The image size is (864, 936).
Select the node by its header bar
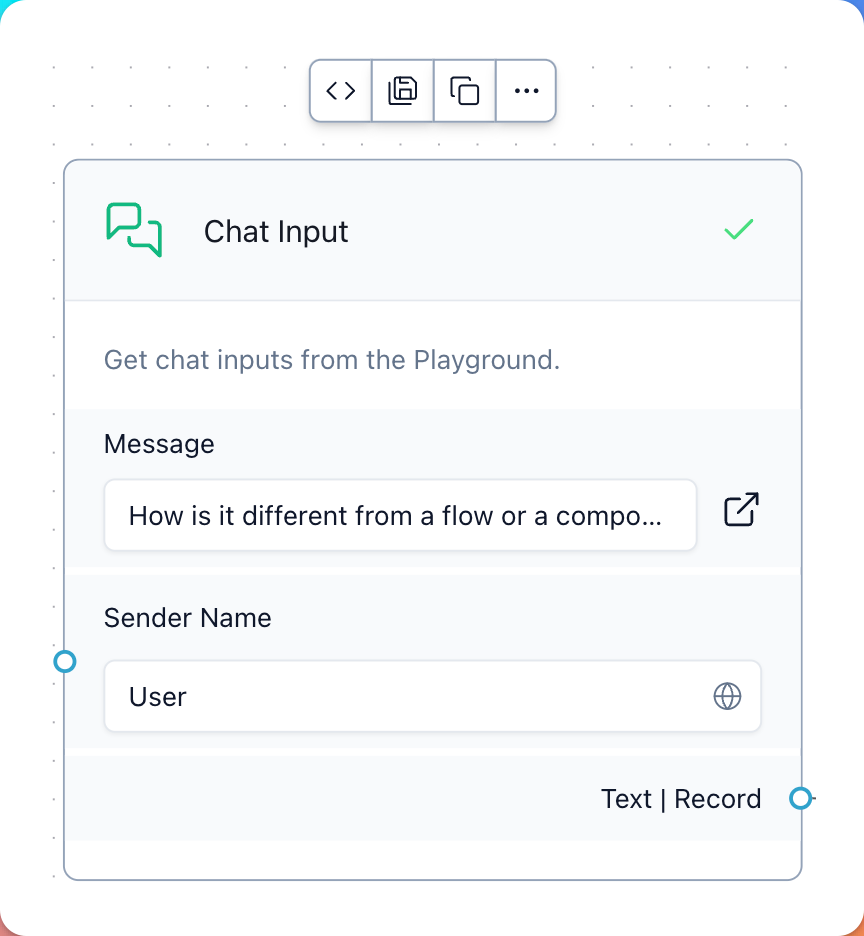click(432, 230)
